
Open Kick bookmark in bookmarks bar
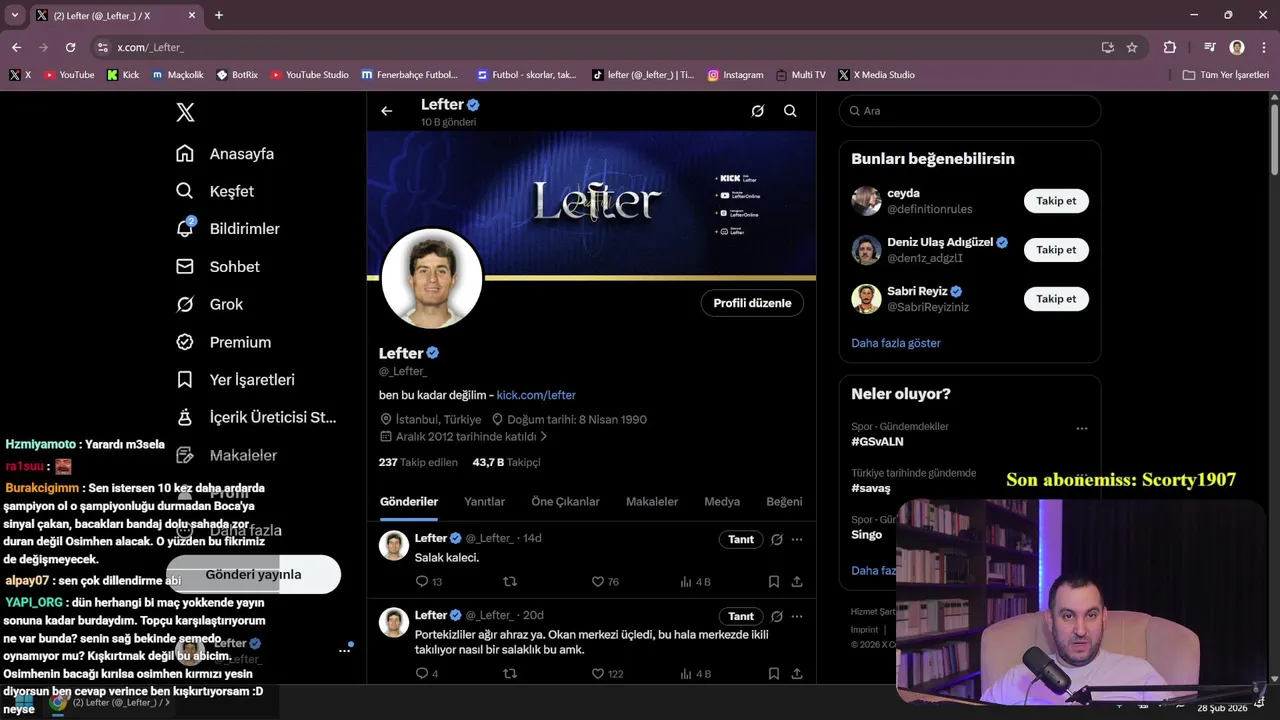[122, 75]
